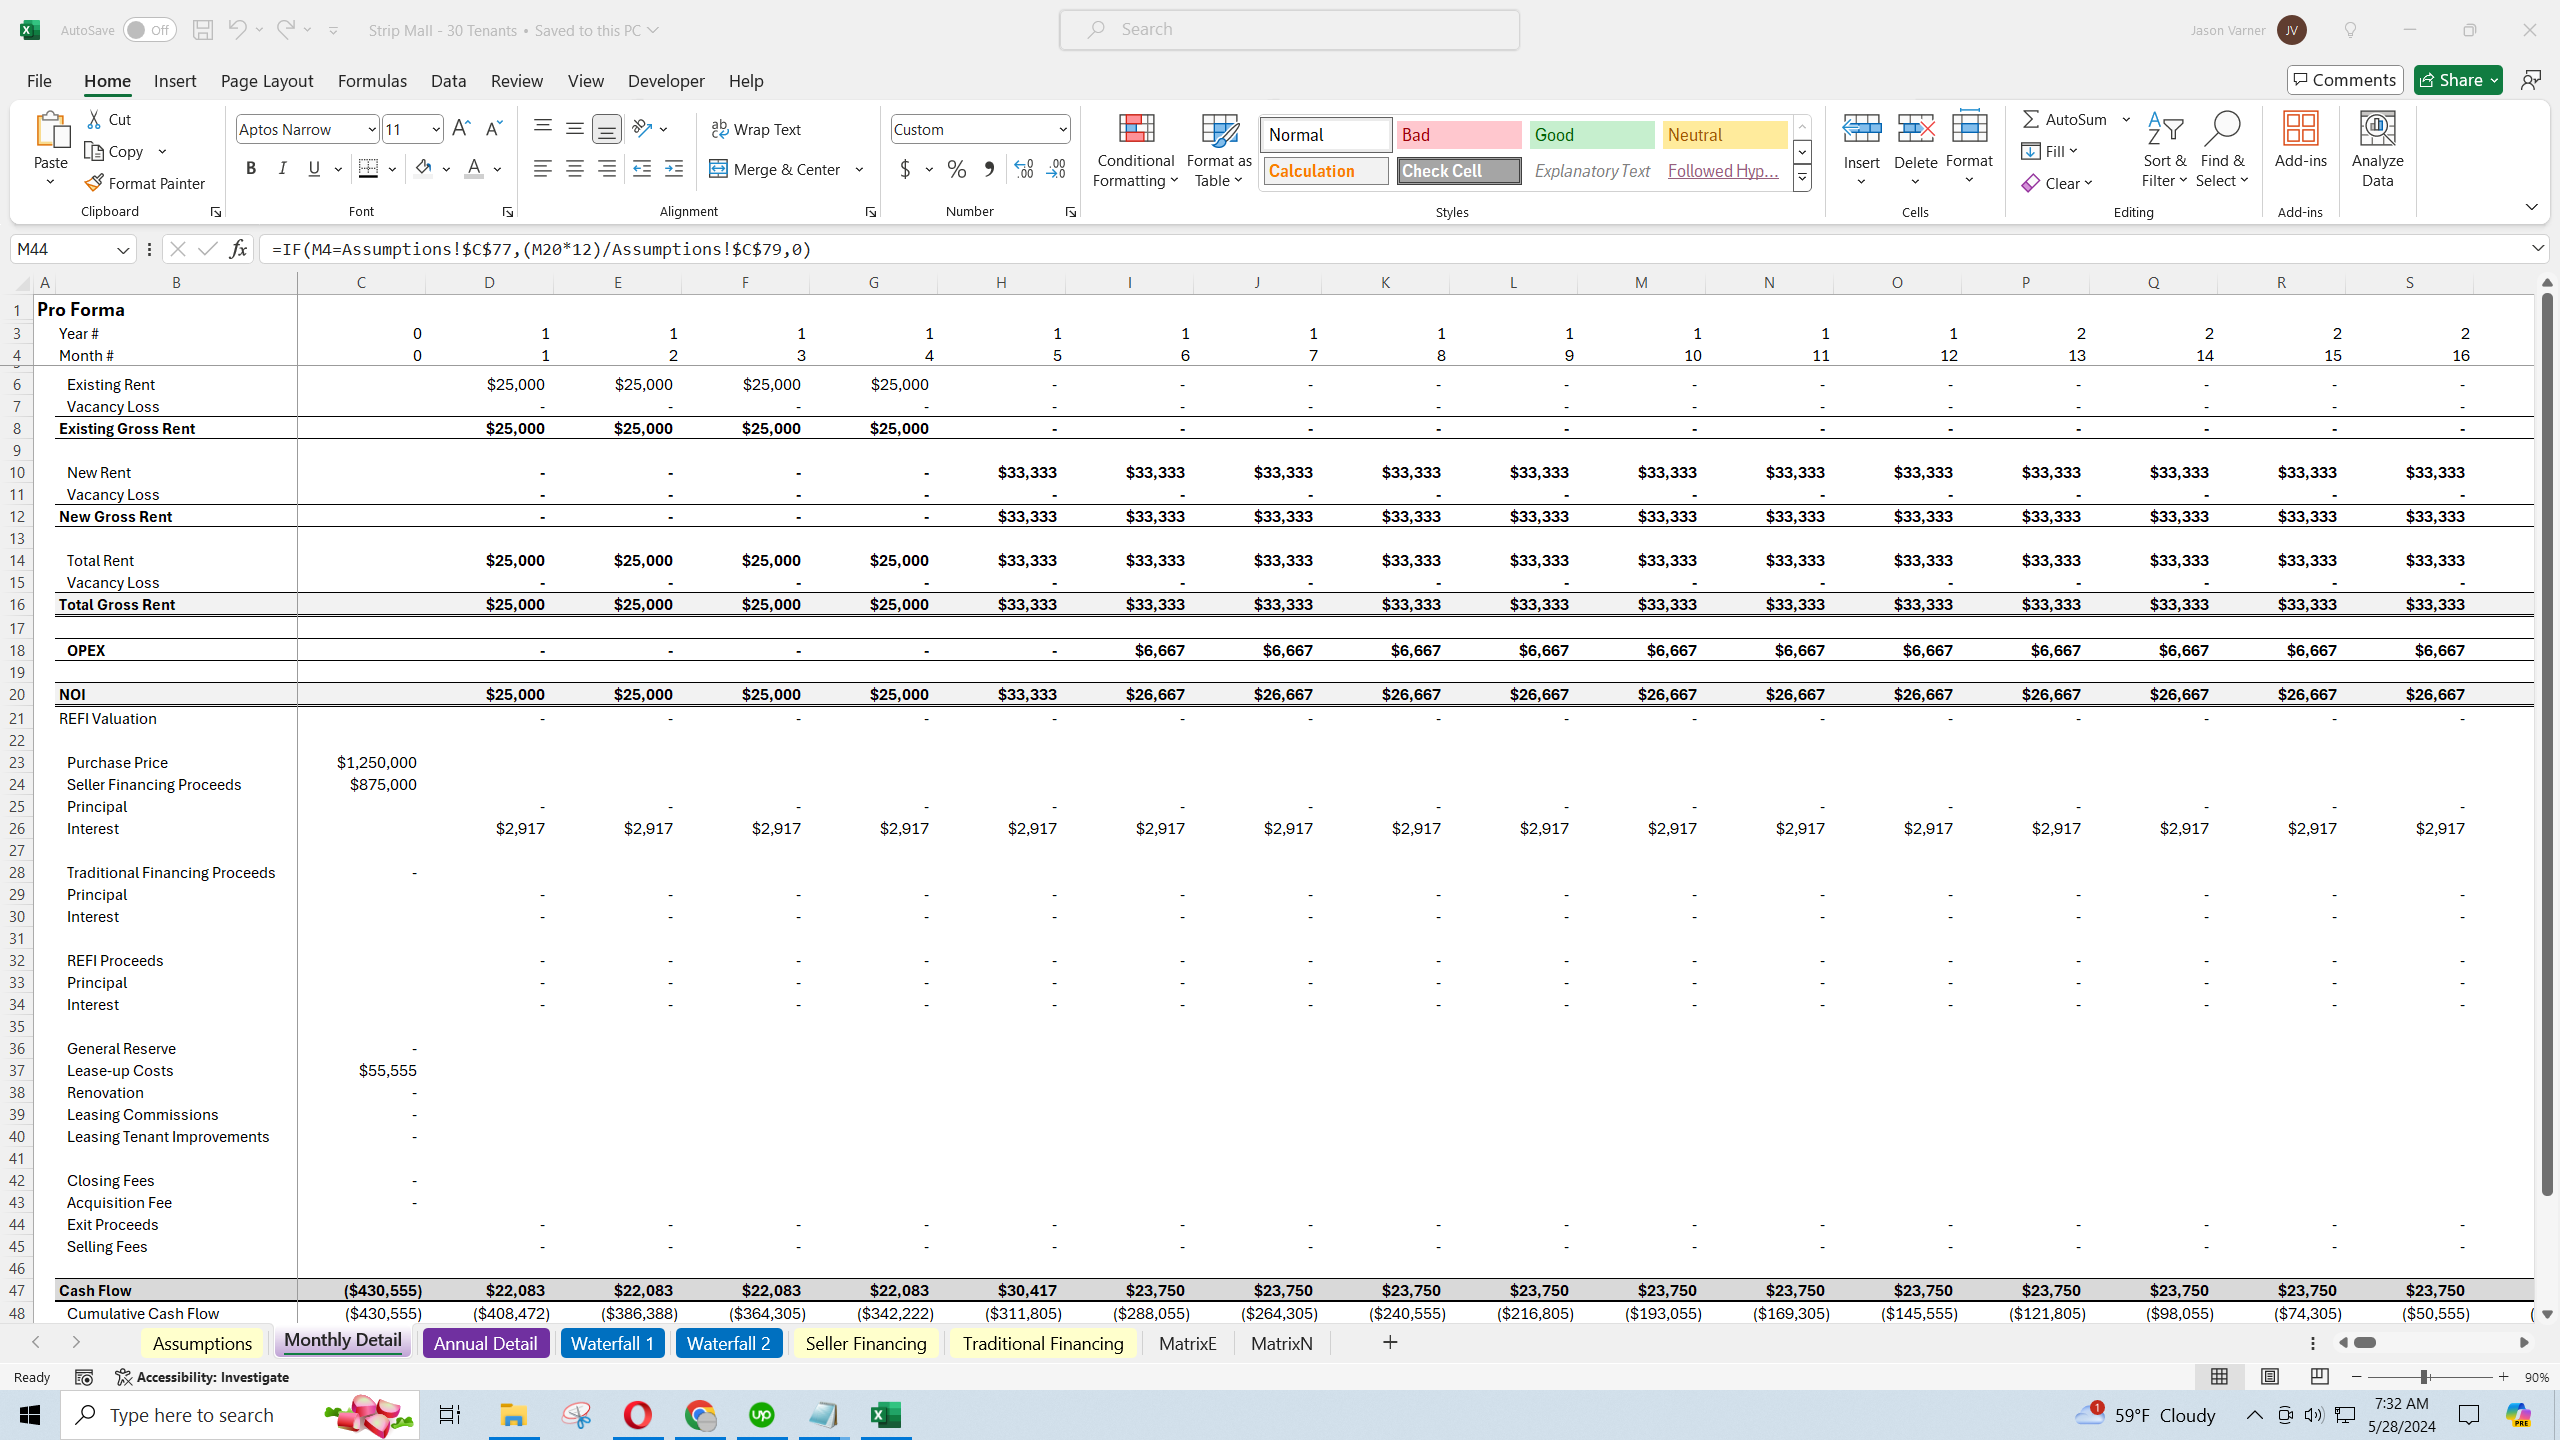Expand the formula bar
The width and height of the screenshot is (2560, 1440).
pyautogui.click(x=2538, y=248)
